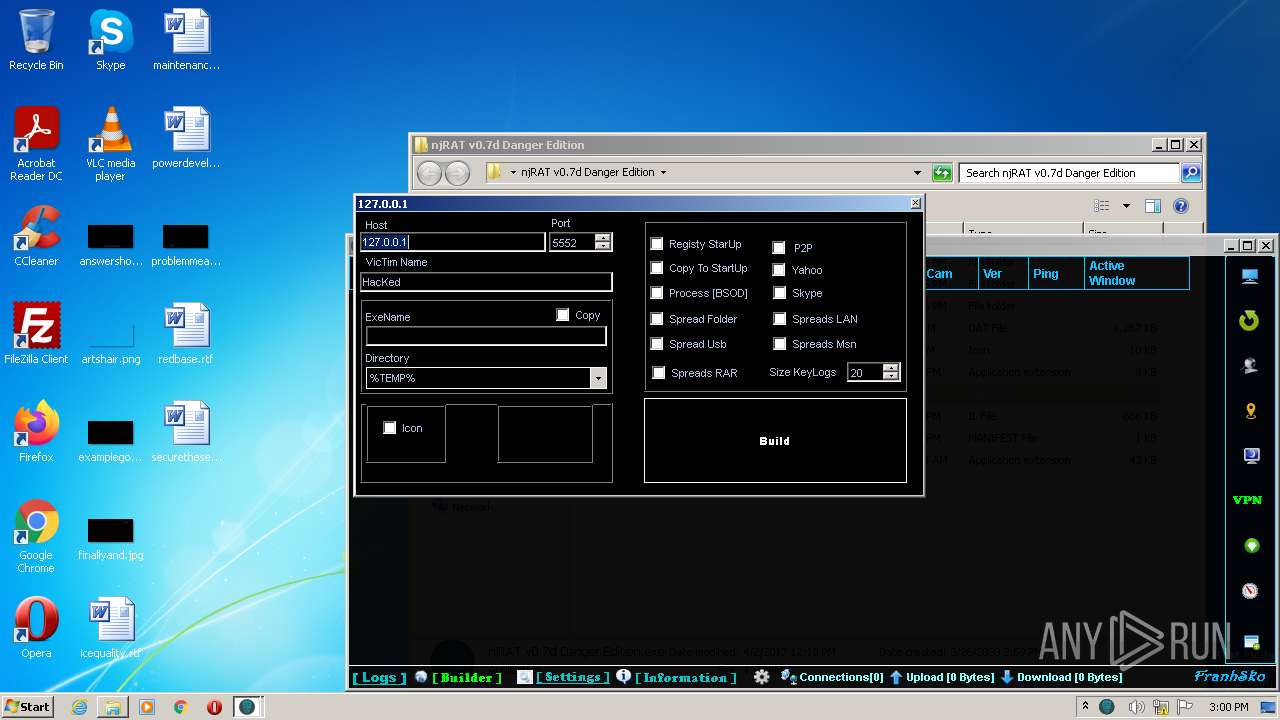1280x720 pixels.
Task: Click the Cam column header
Action: coord(950,273)
